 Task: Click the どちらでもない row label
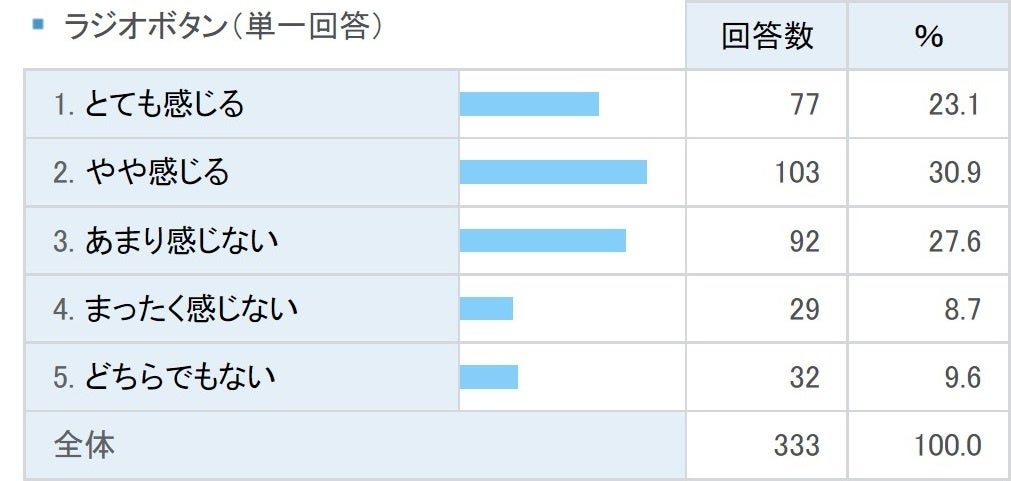click(165, 377)
